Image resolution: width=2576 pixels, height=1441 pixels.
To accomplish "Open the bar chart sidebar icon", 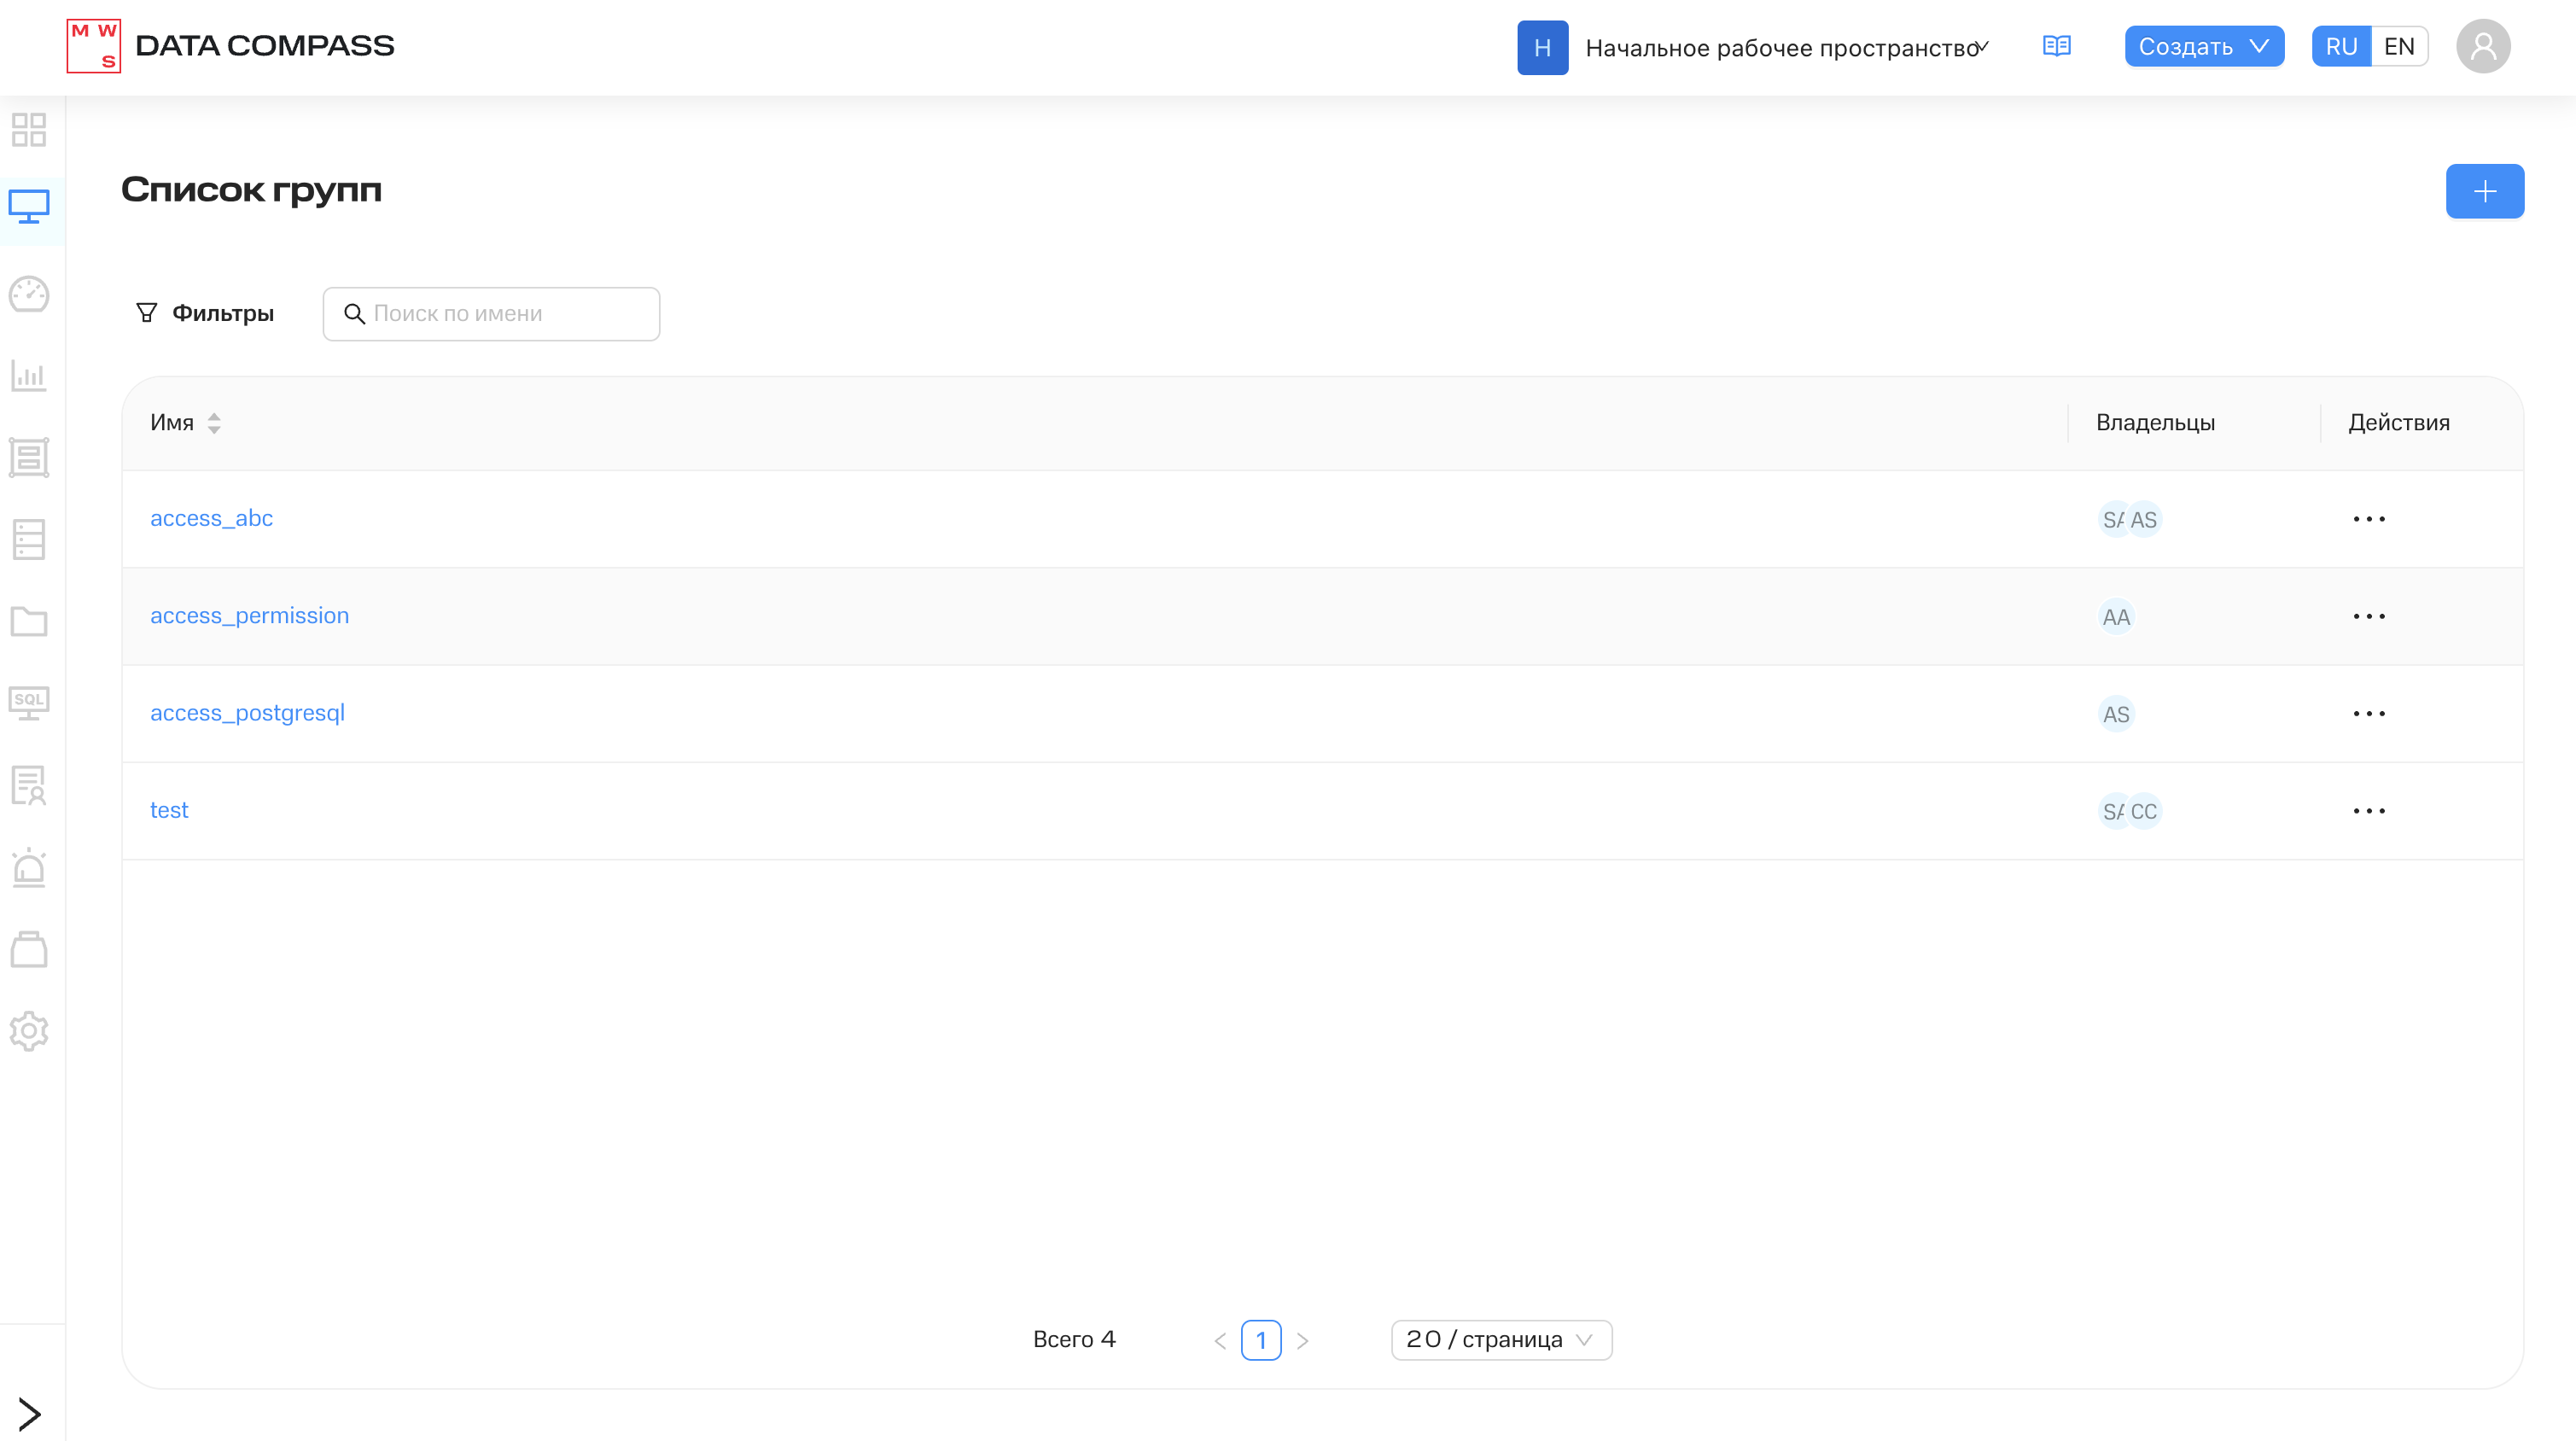I will click(x=29, y=376).
